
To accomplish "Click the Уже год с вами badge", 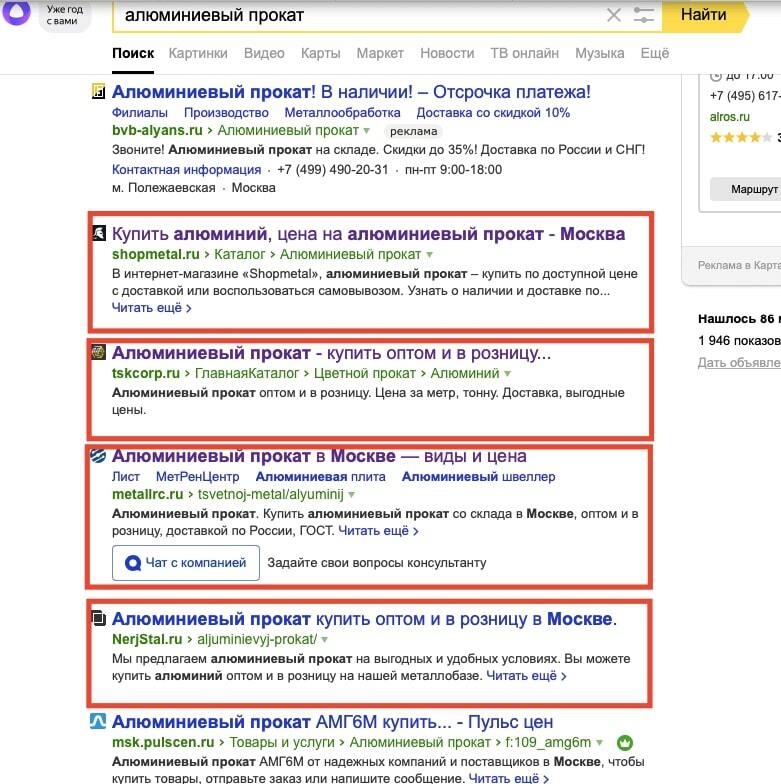I will click(x=64, y=15).
